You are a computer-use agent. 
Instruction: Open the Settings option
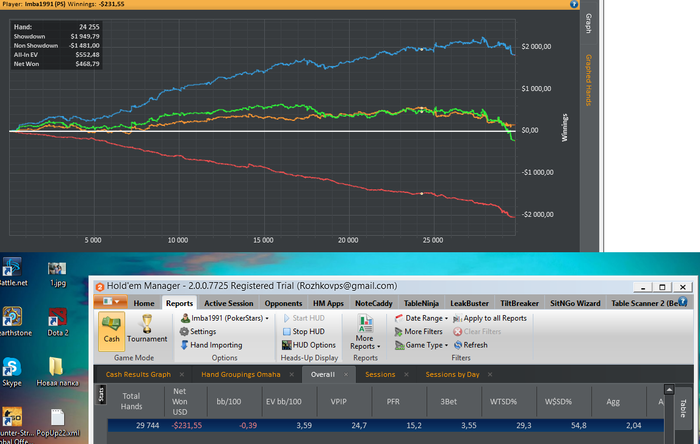tap(198, 332)
